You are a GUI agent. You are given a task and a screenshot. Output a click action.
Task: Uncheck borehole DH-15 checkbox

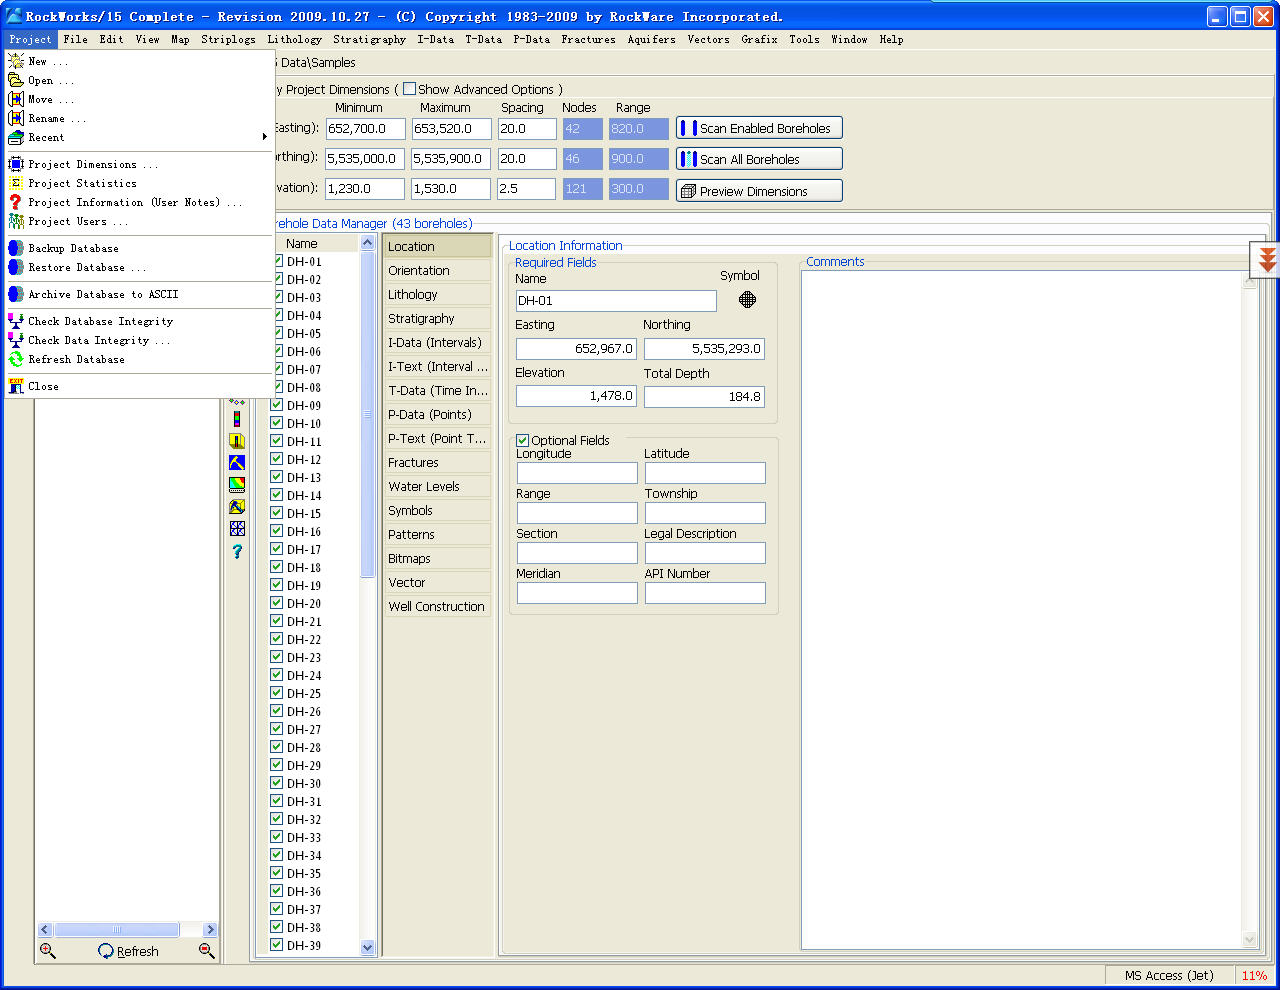(x=277, y=513)
